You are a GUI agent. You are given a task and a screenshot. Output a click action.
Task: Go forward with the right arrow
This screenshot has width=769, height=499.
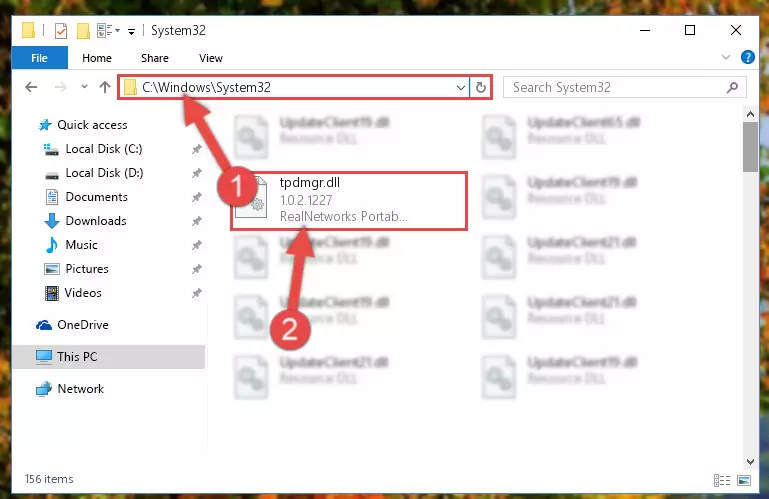click(x=60, y=87)
